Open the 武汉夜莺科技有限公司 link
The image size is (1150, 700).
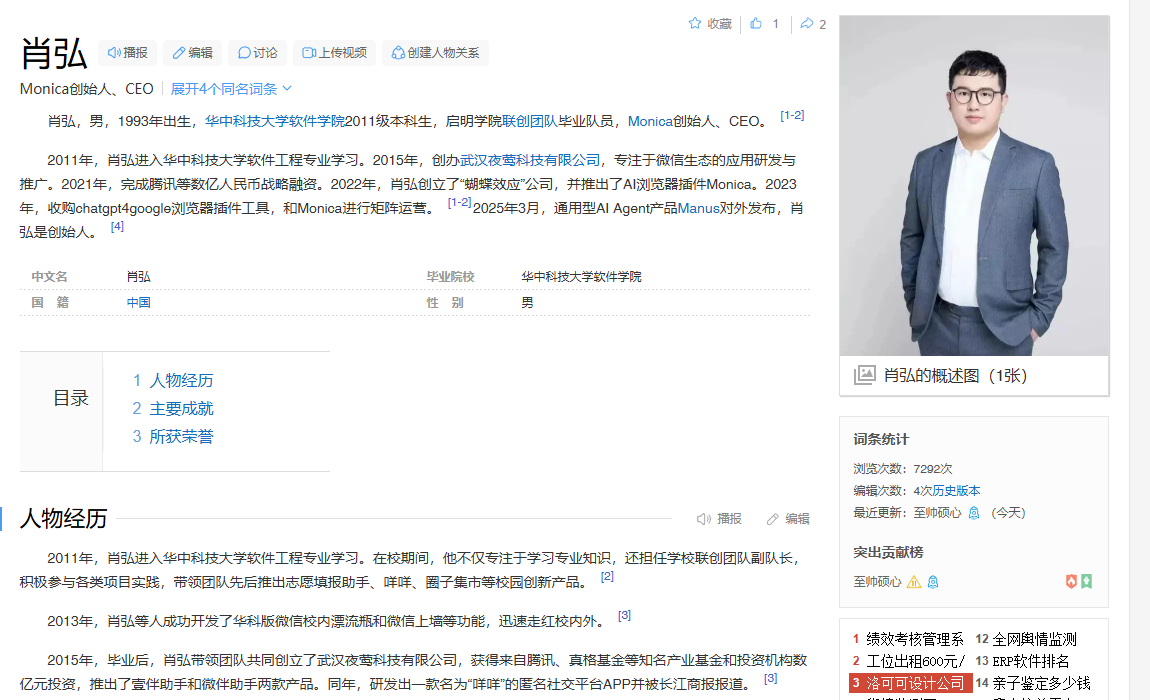coord(530,160)
